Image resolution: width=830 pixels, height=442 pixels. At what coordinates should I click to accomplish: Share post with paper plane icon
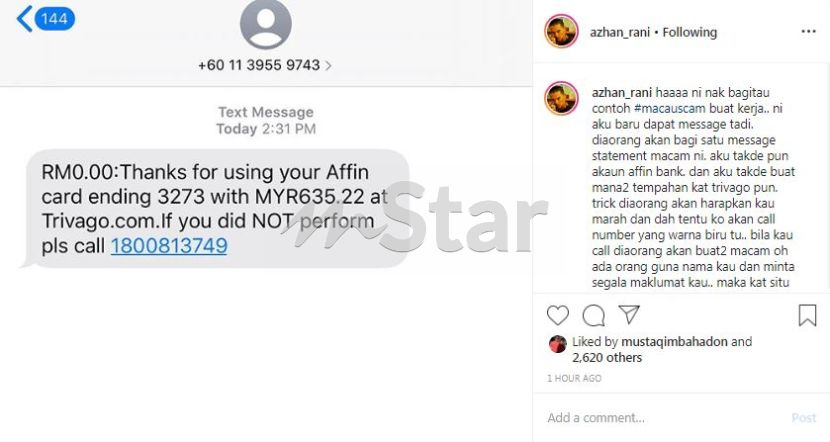pos(629,314)
